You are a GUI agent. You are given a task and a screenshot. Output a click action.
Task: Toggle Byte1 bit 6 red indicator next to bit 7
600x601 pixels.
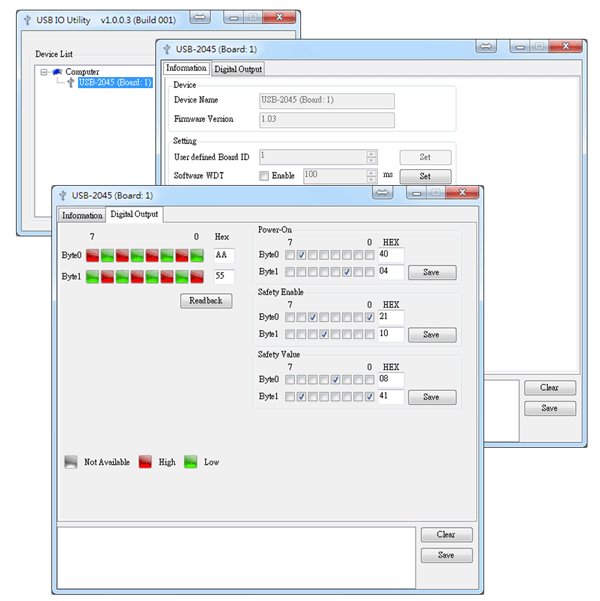107,277
